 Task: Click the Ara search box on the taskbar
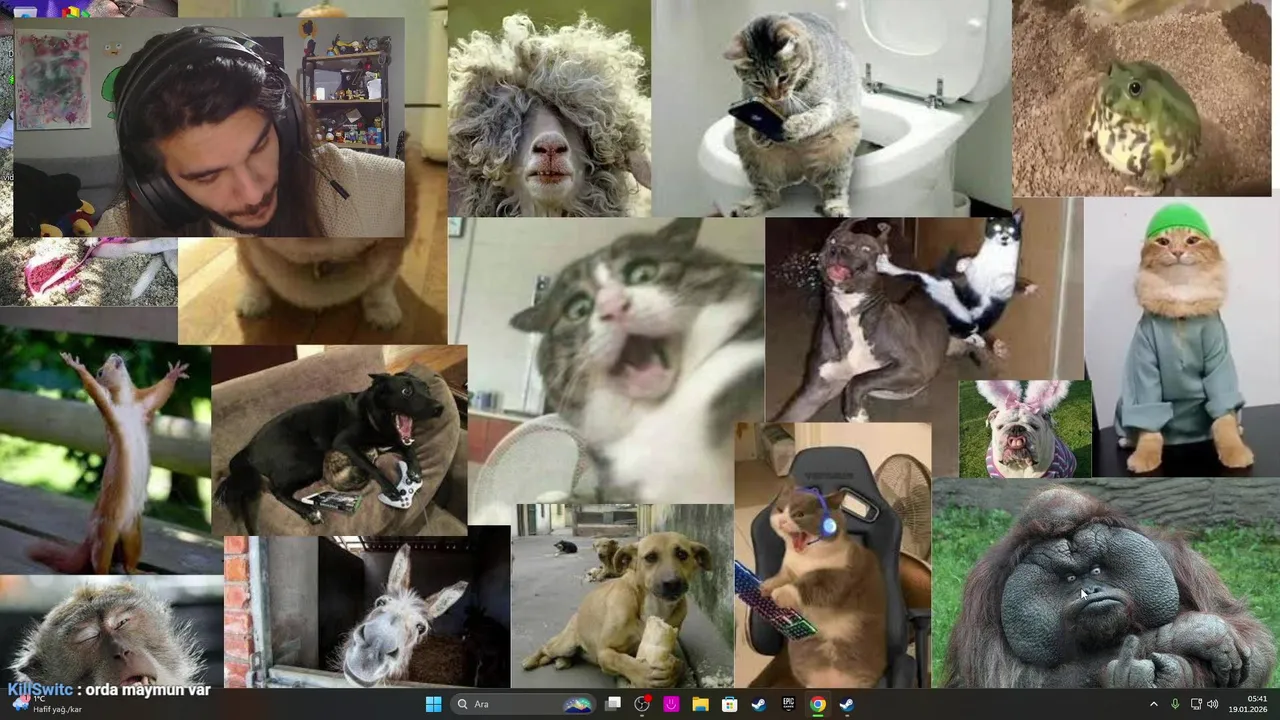(x=523, y=704)
